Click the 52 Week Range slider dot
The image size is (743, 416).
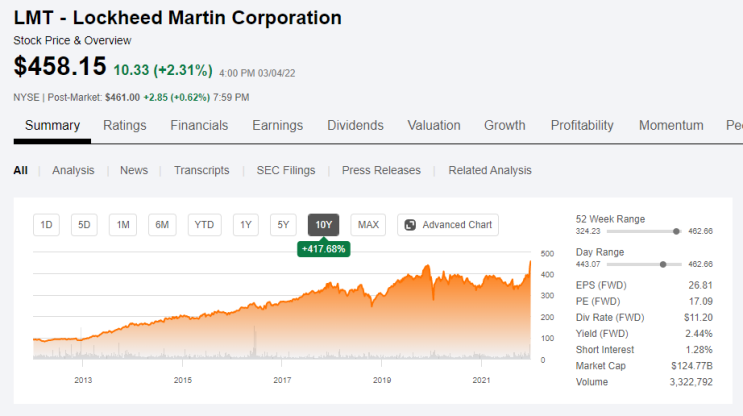(x=676, y=231)
